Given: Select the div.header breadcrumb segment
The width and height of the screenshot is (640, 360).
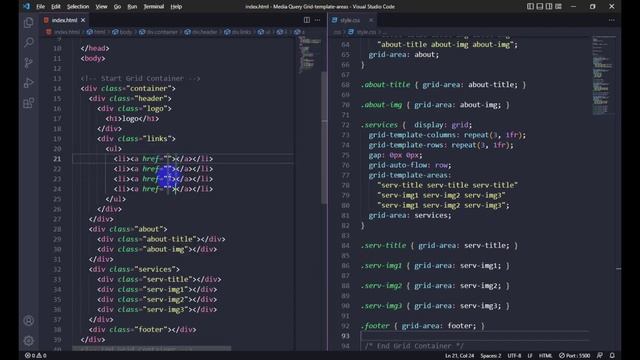Looking at the screenshot, I should click(x=202, y=32).
